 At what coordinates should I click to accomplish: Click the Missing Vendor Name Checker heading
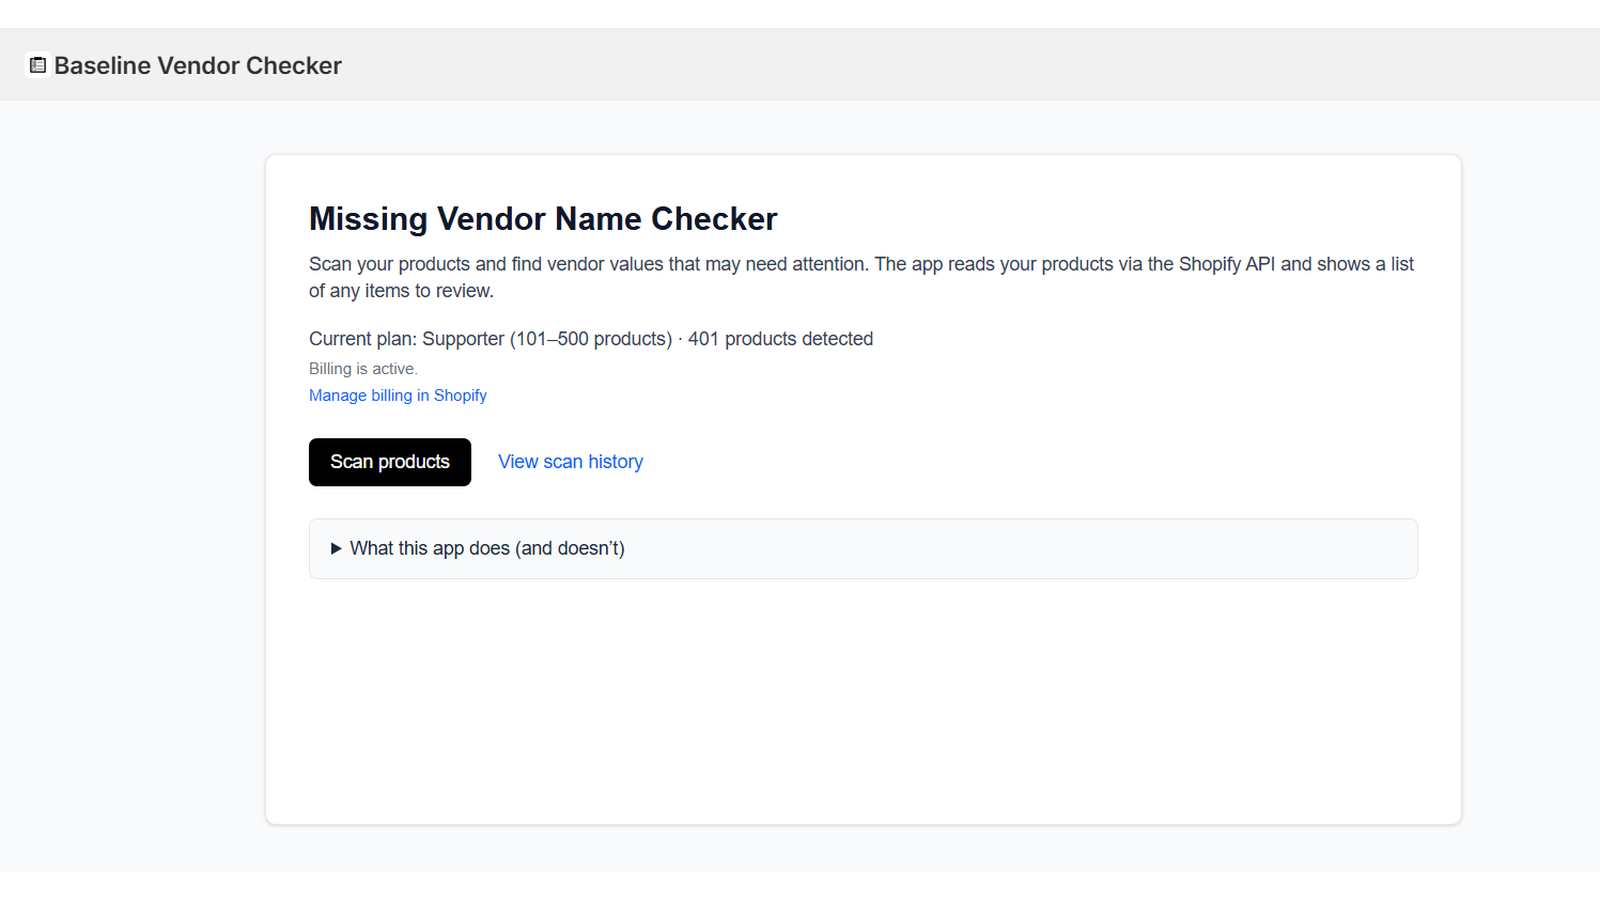[x=542, y=218]
